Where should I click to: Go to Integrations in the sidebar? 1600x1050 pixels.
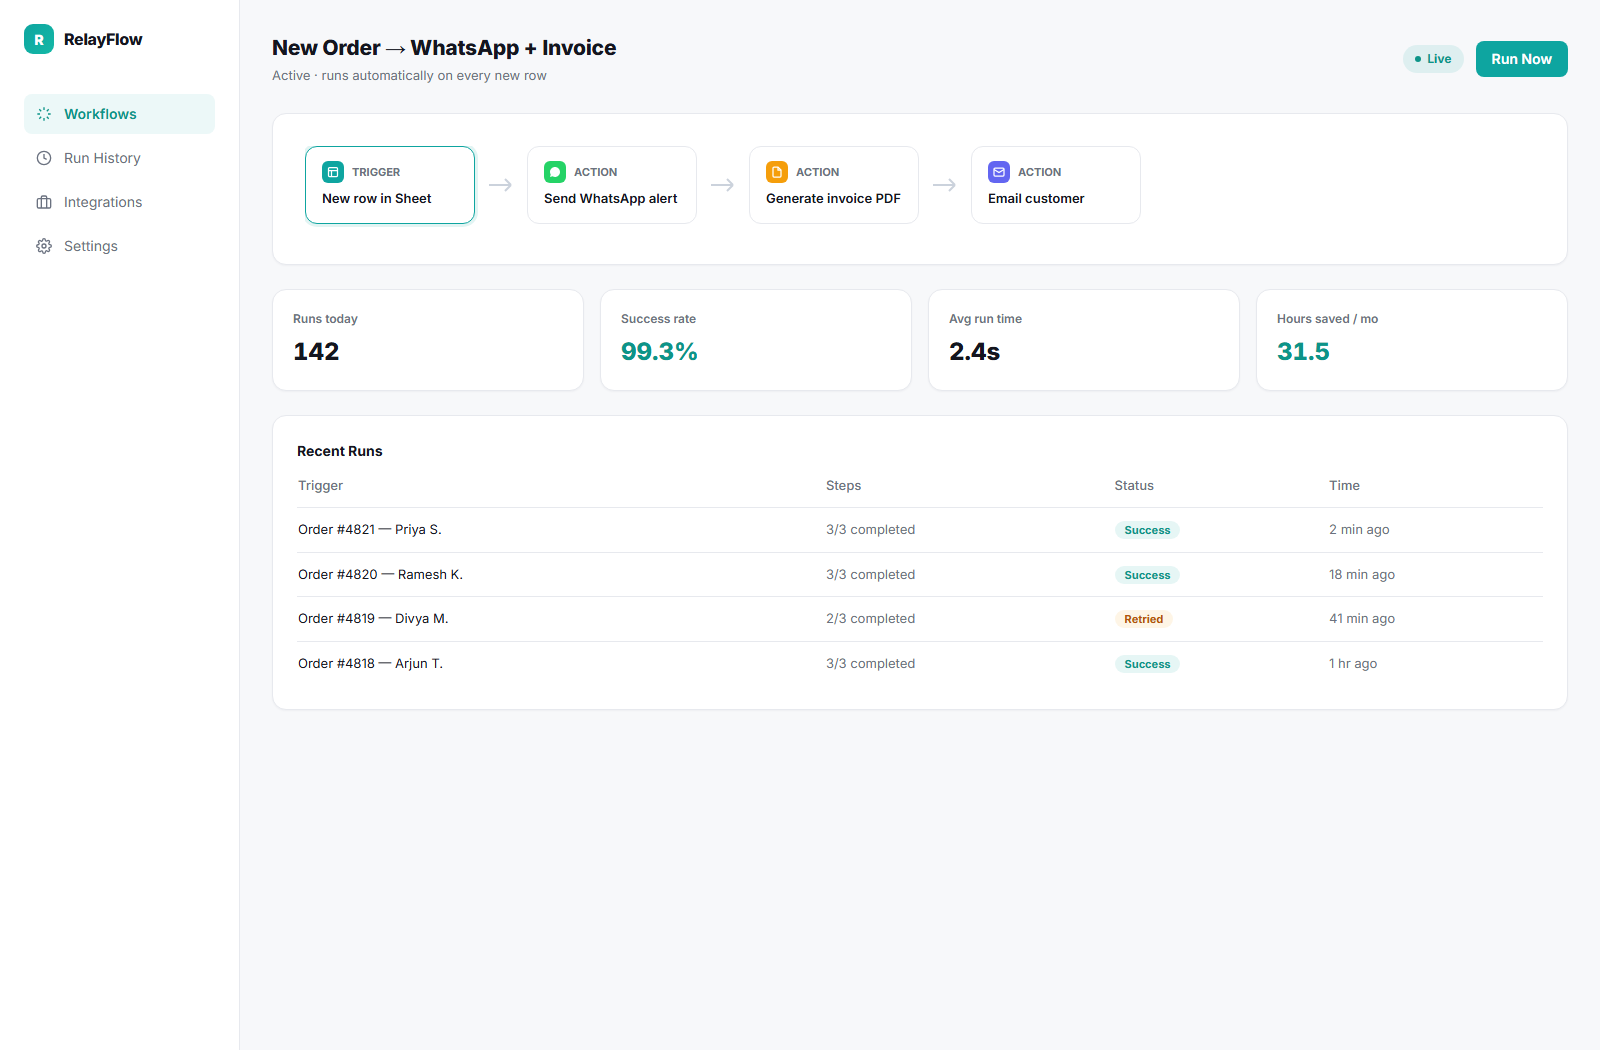pos(119,202)
